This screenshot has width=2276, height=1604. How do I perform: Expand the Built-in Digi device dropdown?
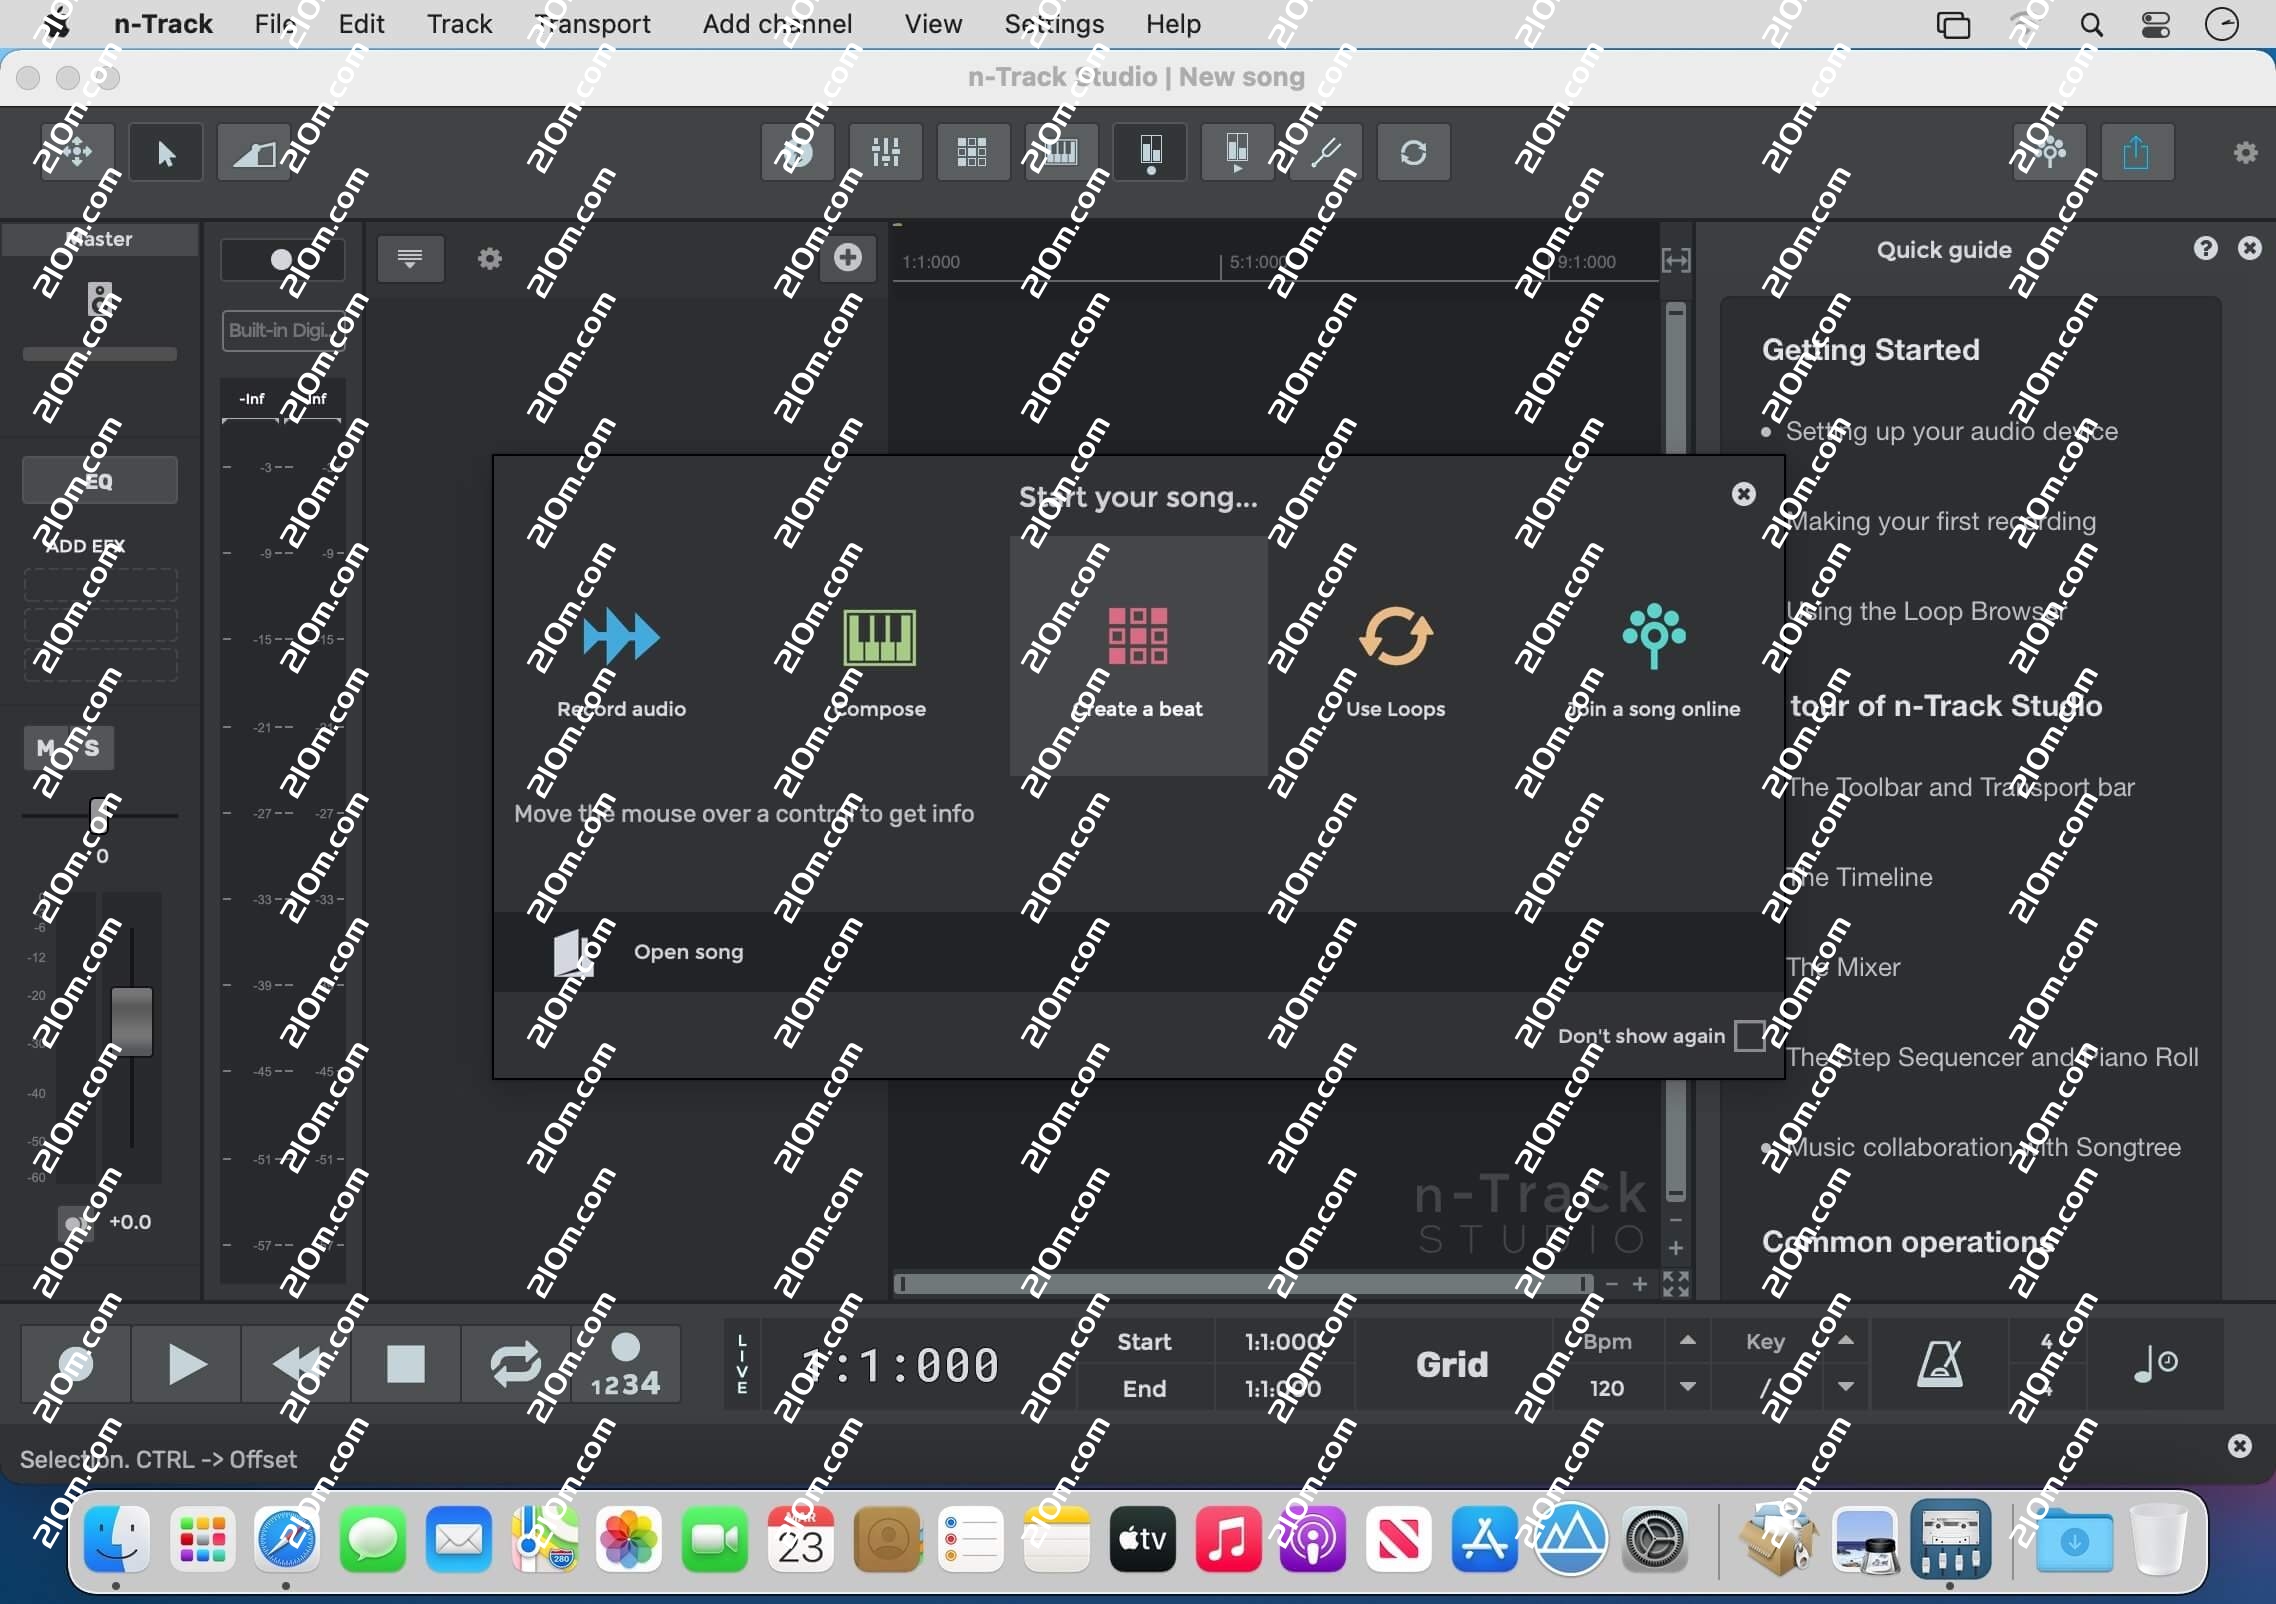point(282,331)
